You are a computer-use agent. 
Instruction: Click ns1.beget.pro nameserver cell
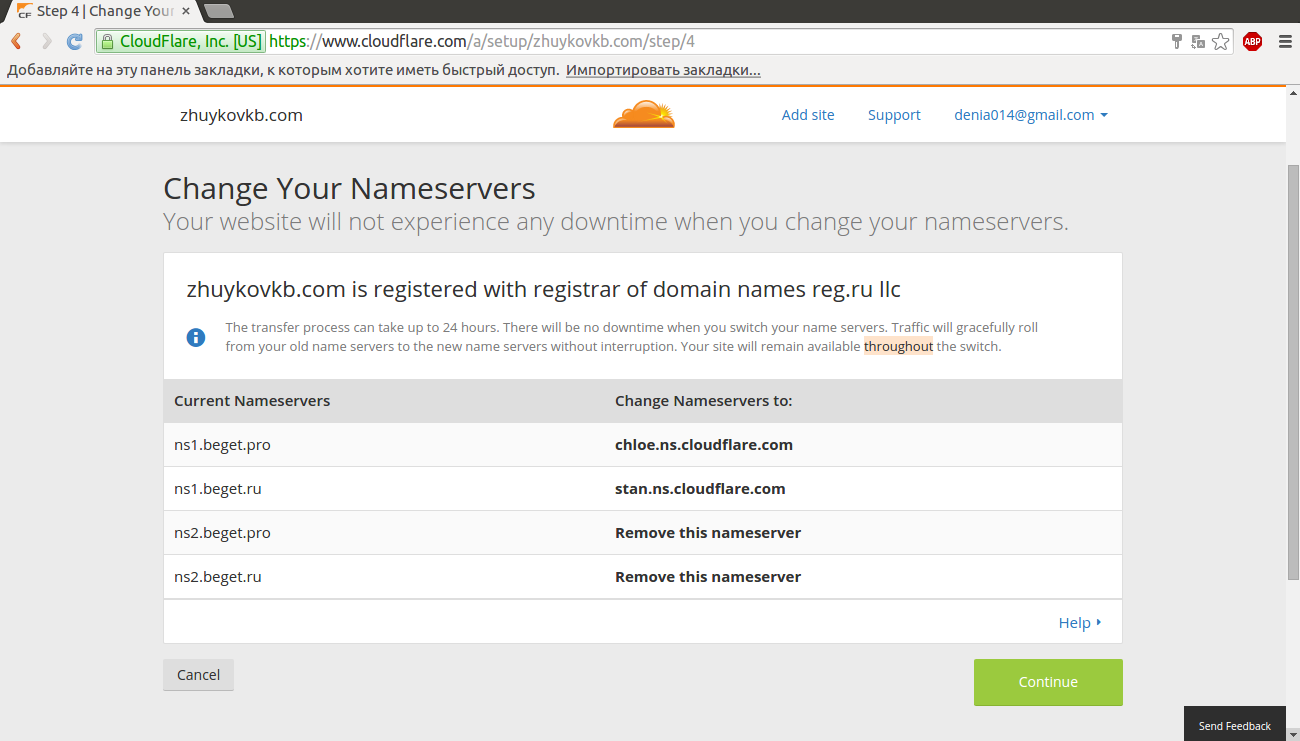pos(222,445)
